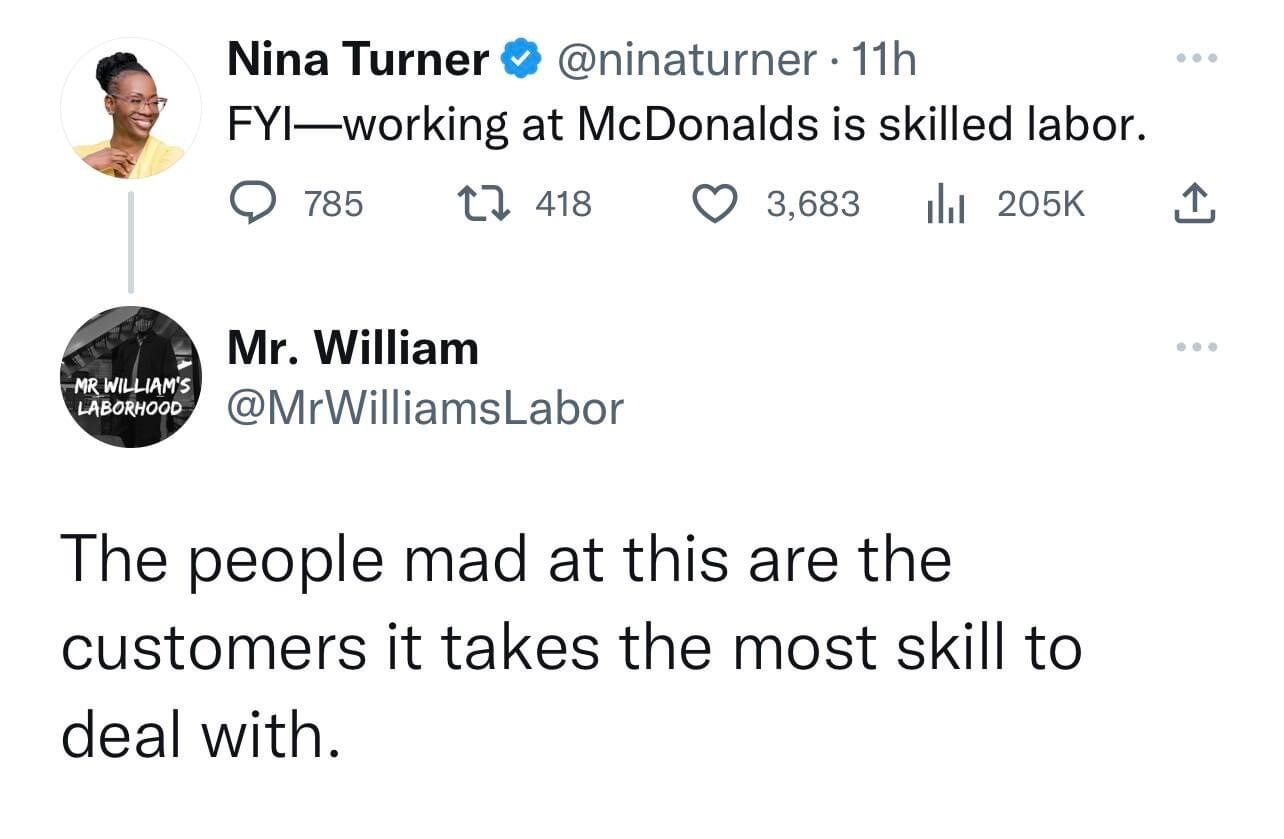Viewport: 1284px width, 839px height.
Task: Click the 205K views count
Action: (1041, 205)
